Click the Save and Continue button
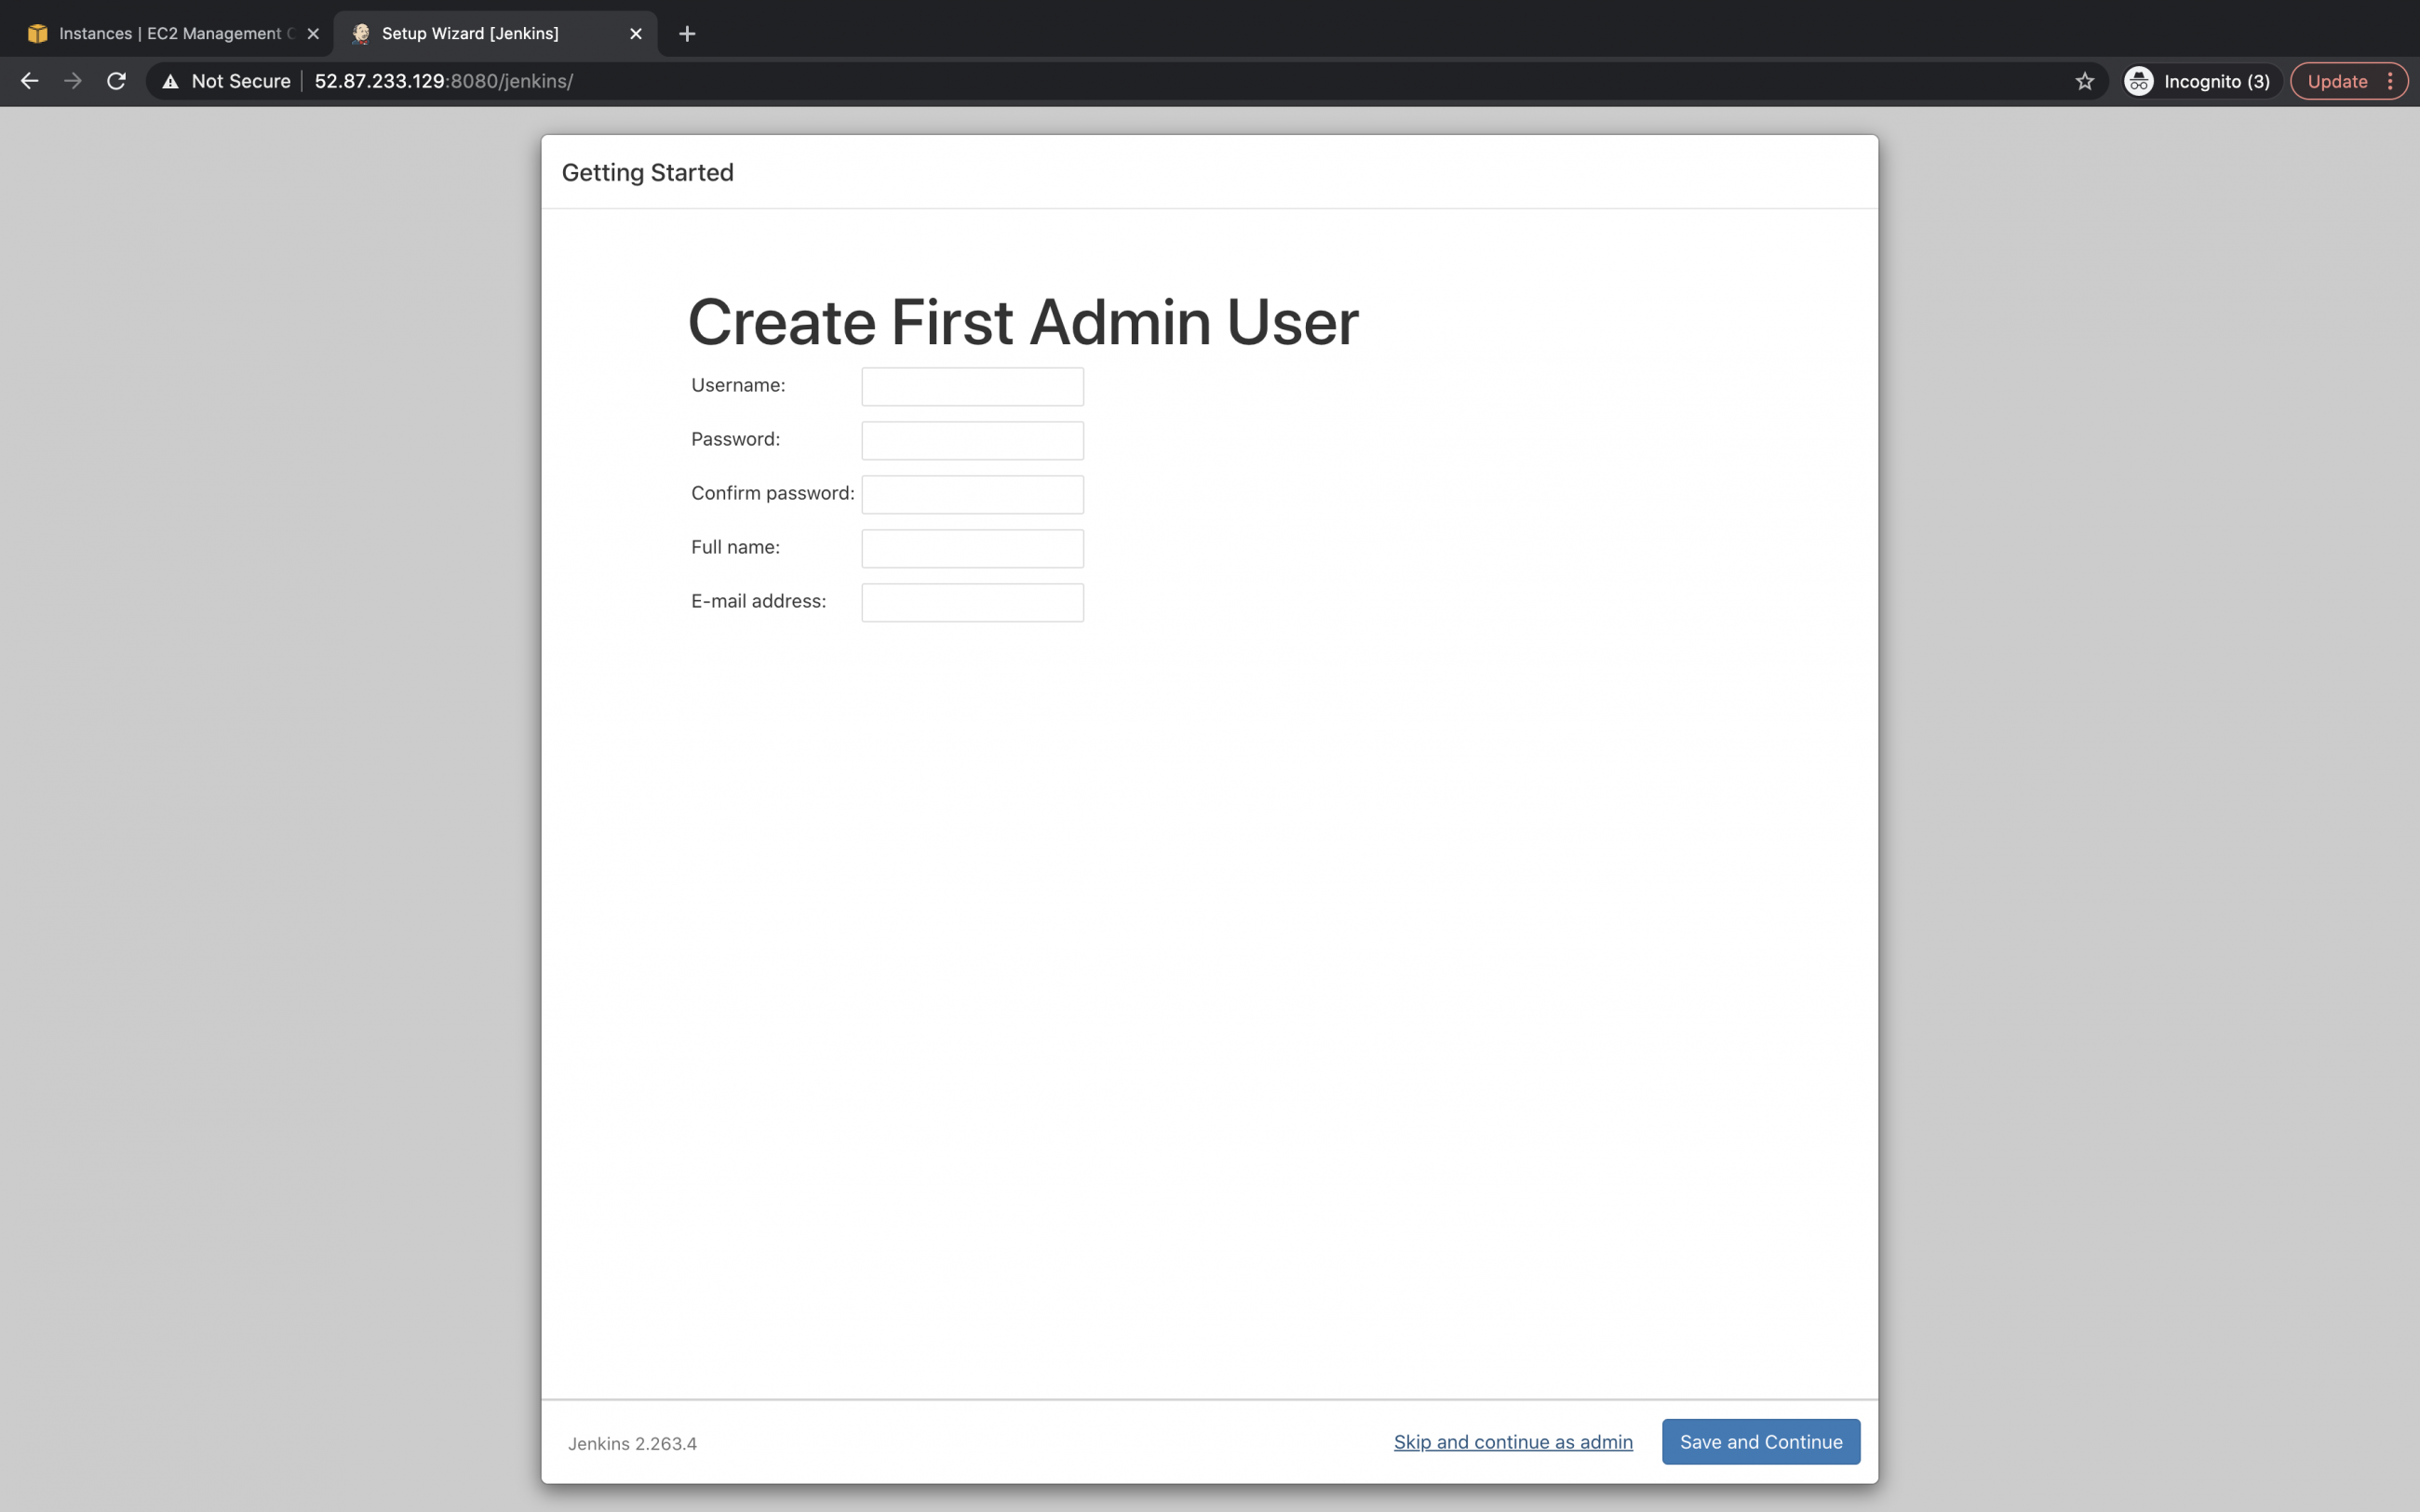 click(x=1760, y=1441)
